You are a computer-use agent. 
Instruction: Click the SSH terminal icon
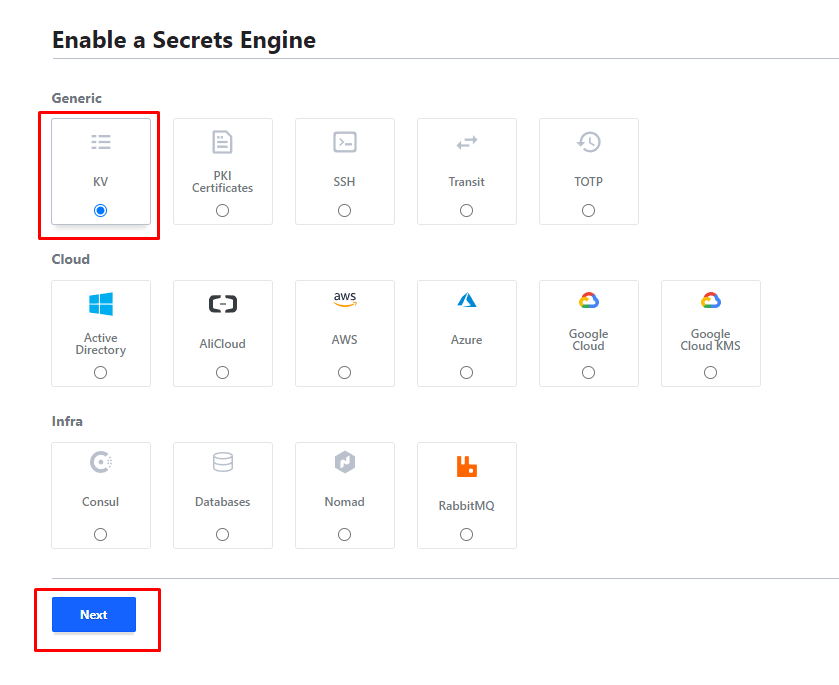(344, 142)
